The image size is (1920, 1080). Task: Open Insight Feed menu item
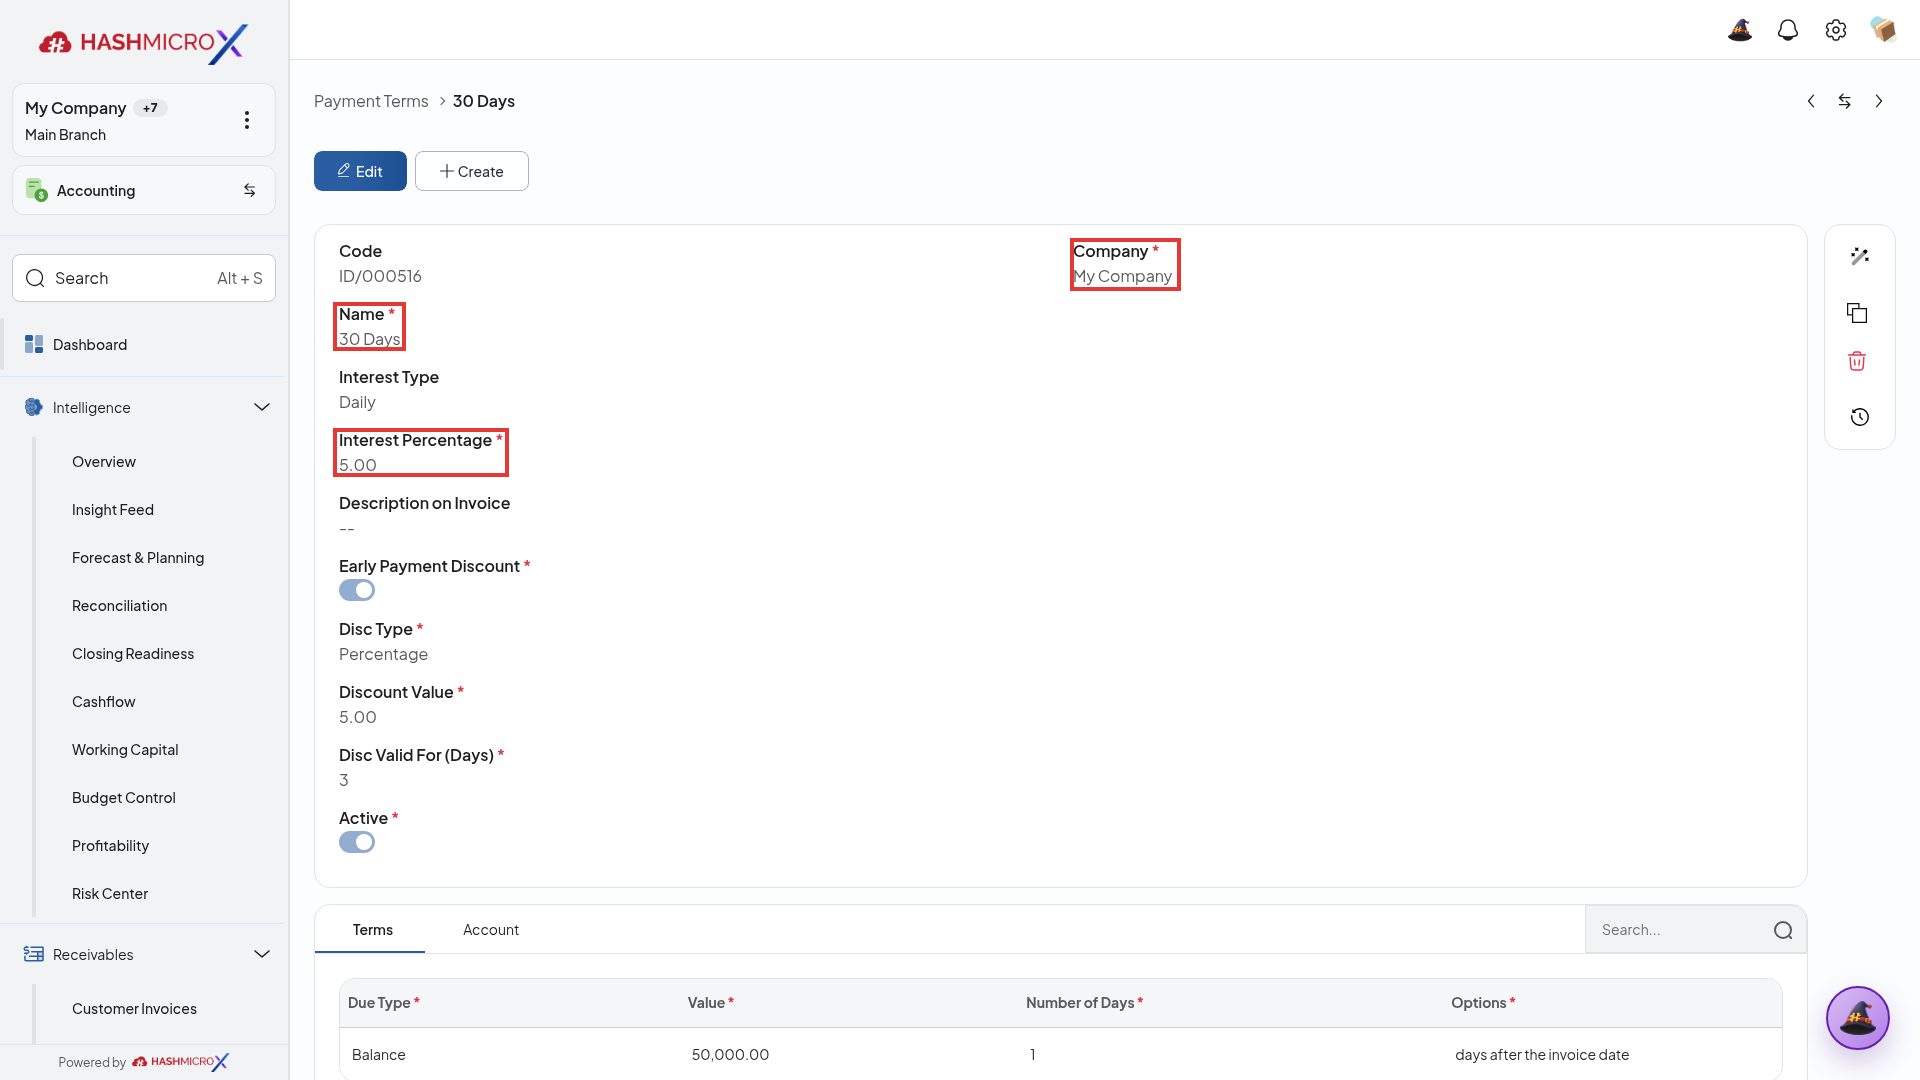click(113, 510)
